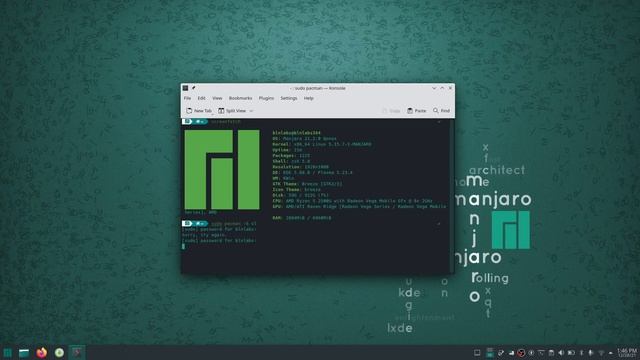Click the New Tab toolbar button
This screenshot has height=360, width=640.
point(199,111)
